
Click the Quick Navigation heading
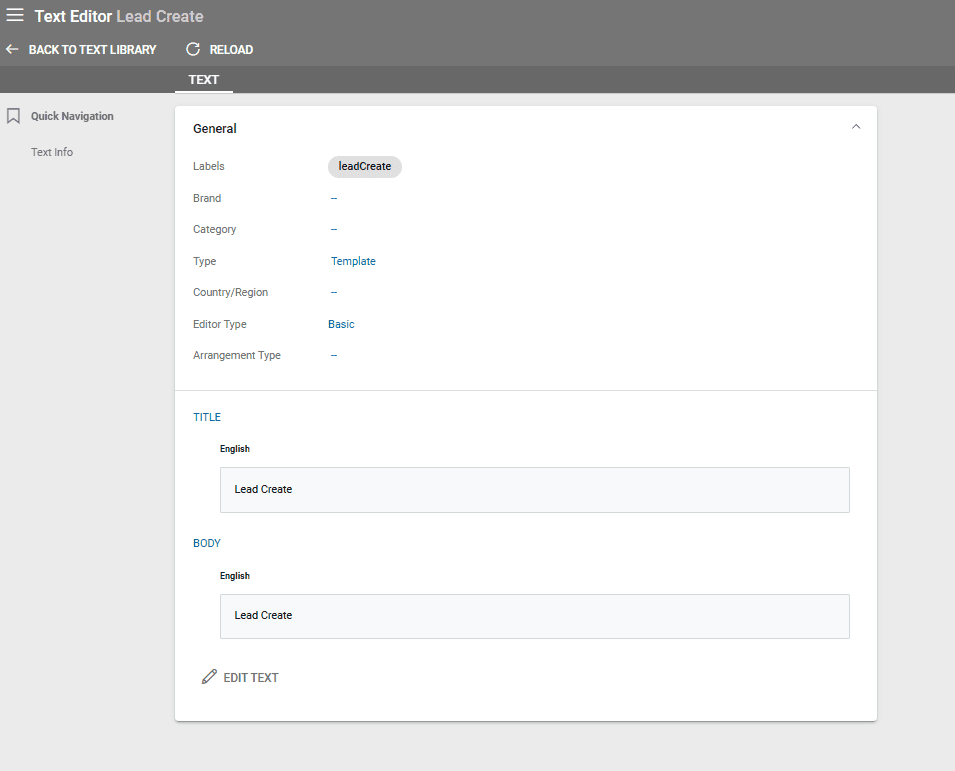(72, 116)
